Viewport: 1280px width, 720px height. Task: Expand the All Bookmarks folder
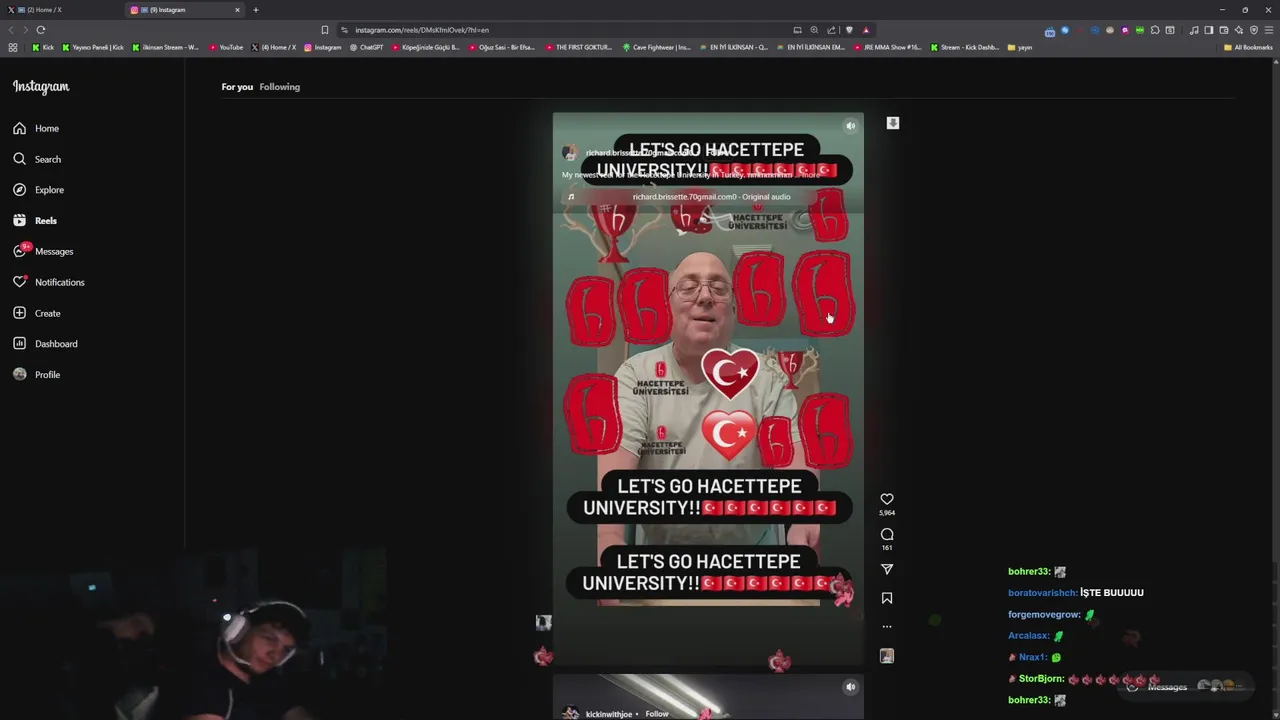click(1249, 47)
